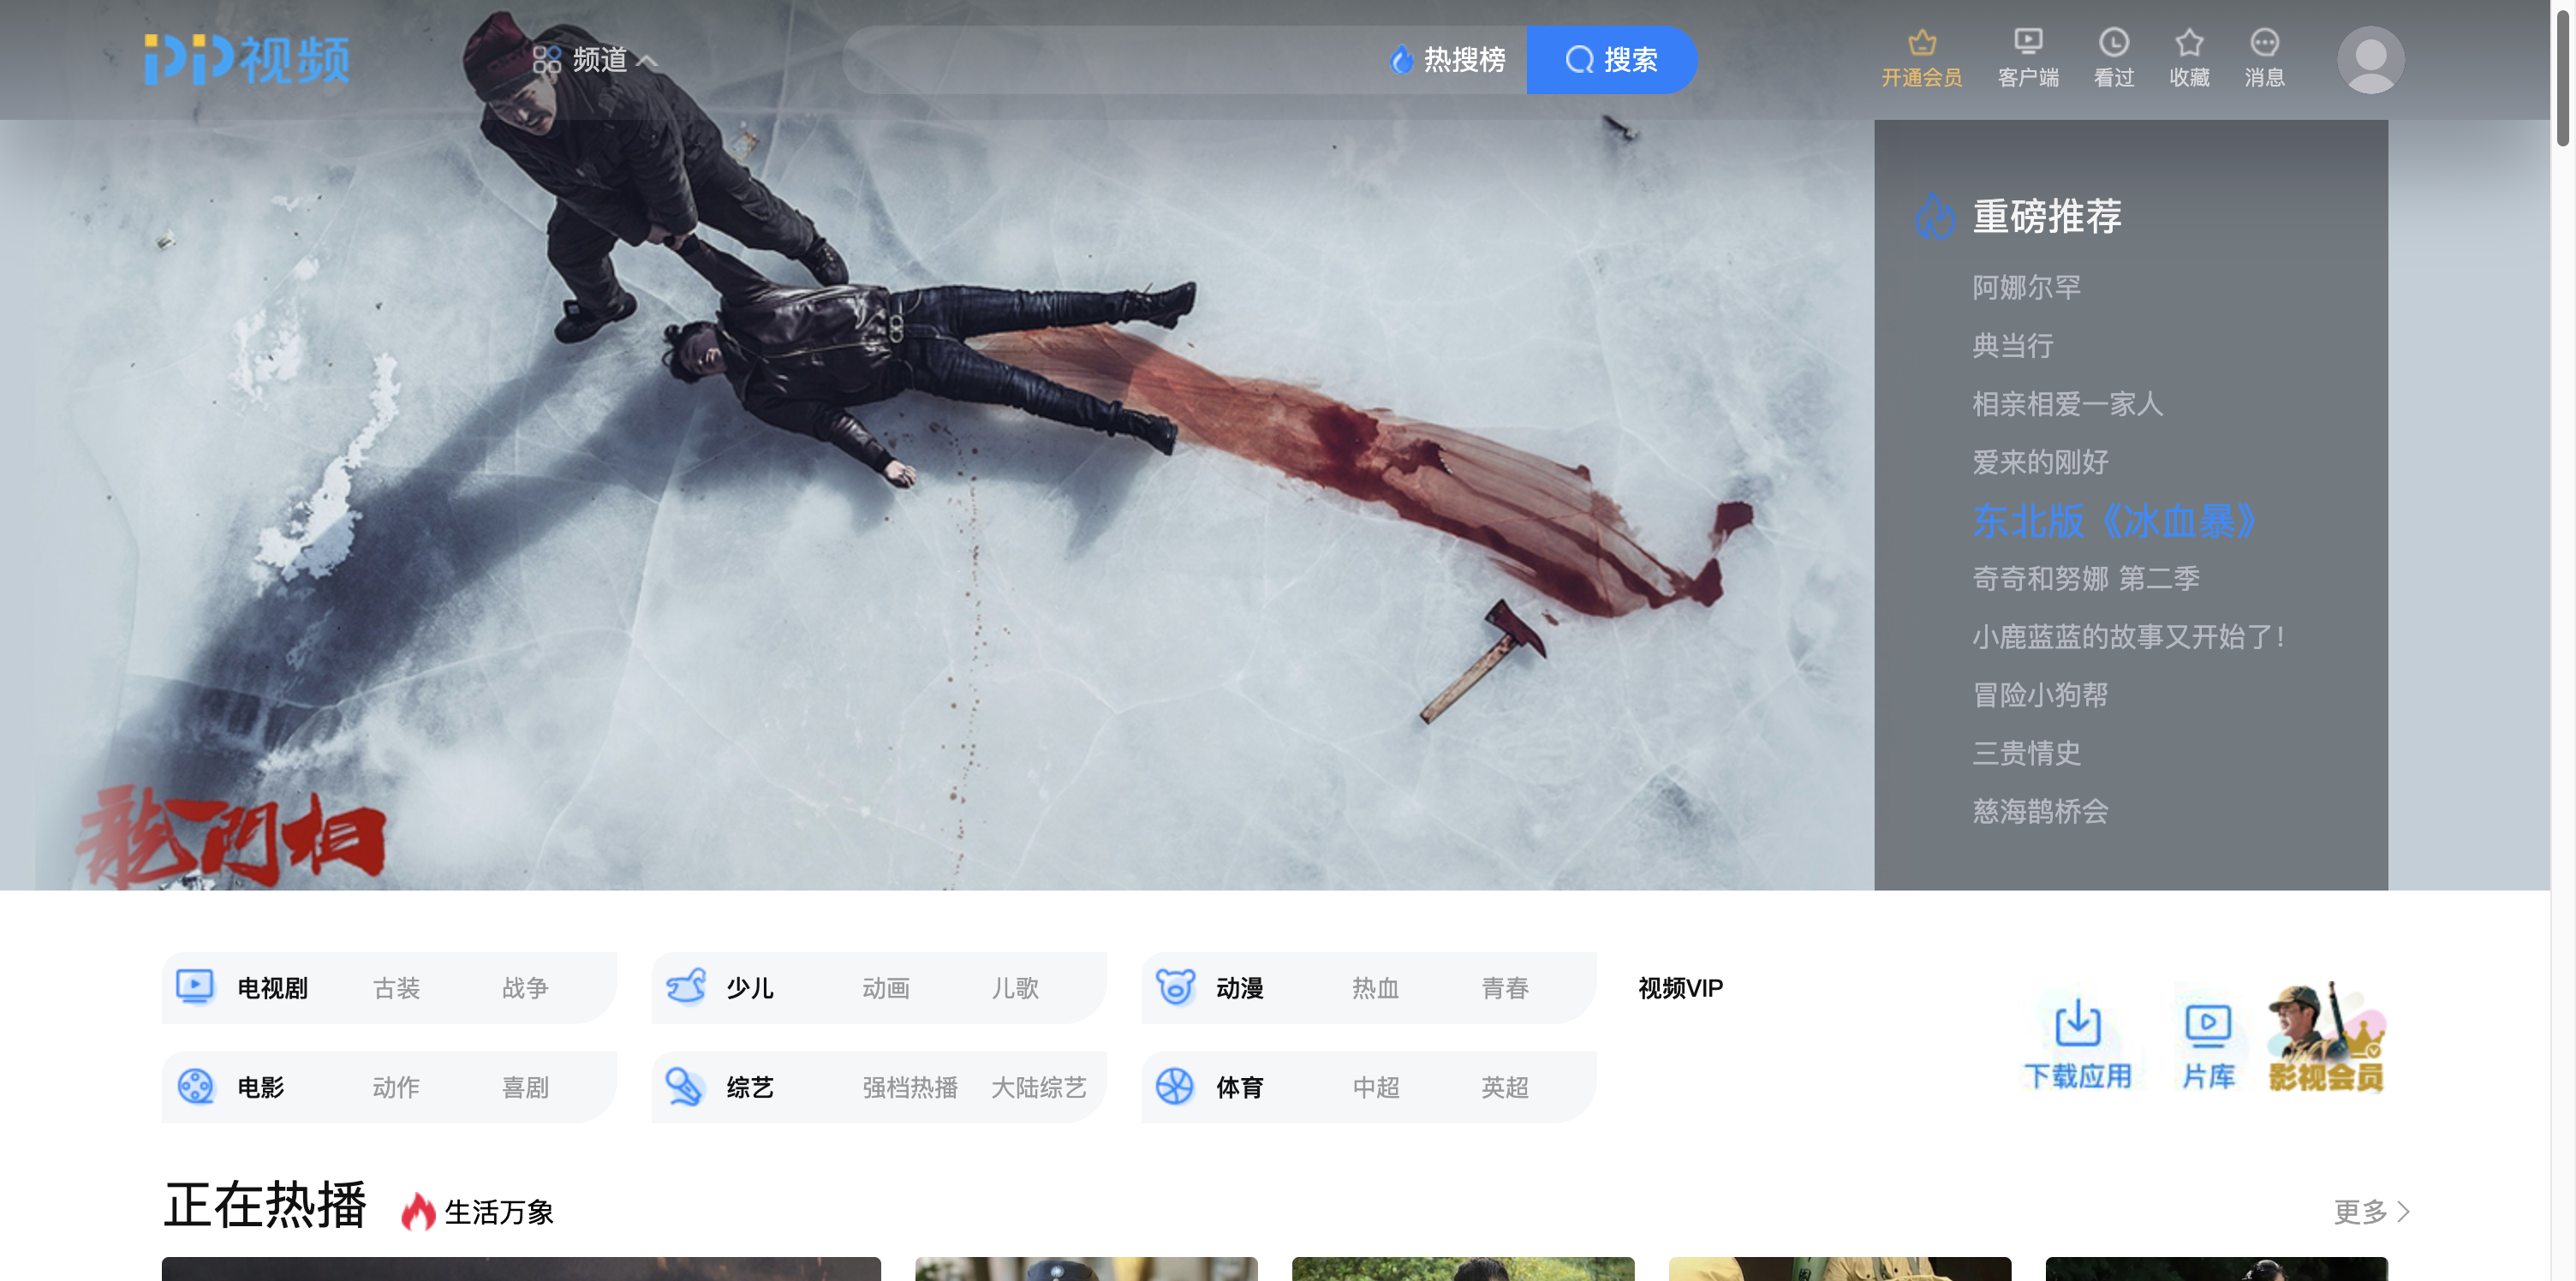Click the 客户端 client icon
This screenshot has height=1281, width=2576.
[x=2027, y=42]
